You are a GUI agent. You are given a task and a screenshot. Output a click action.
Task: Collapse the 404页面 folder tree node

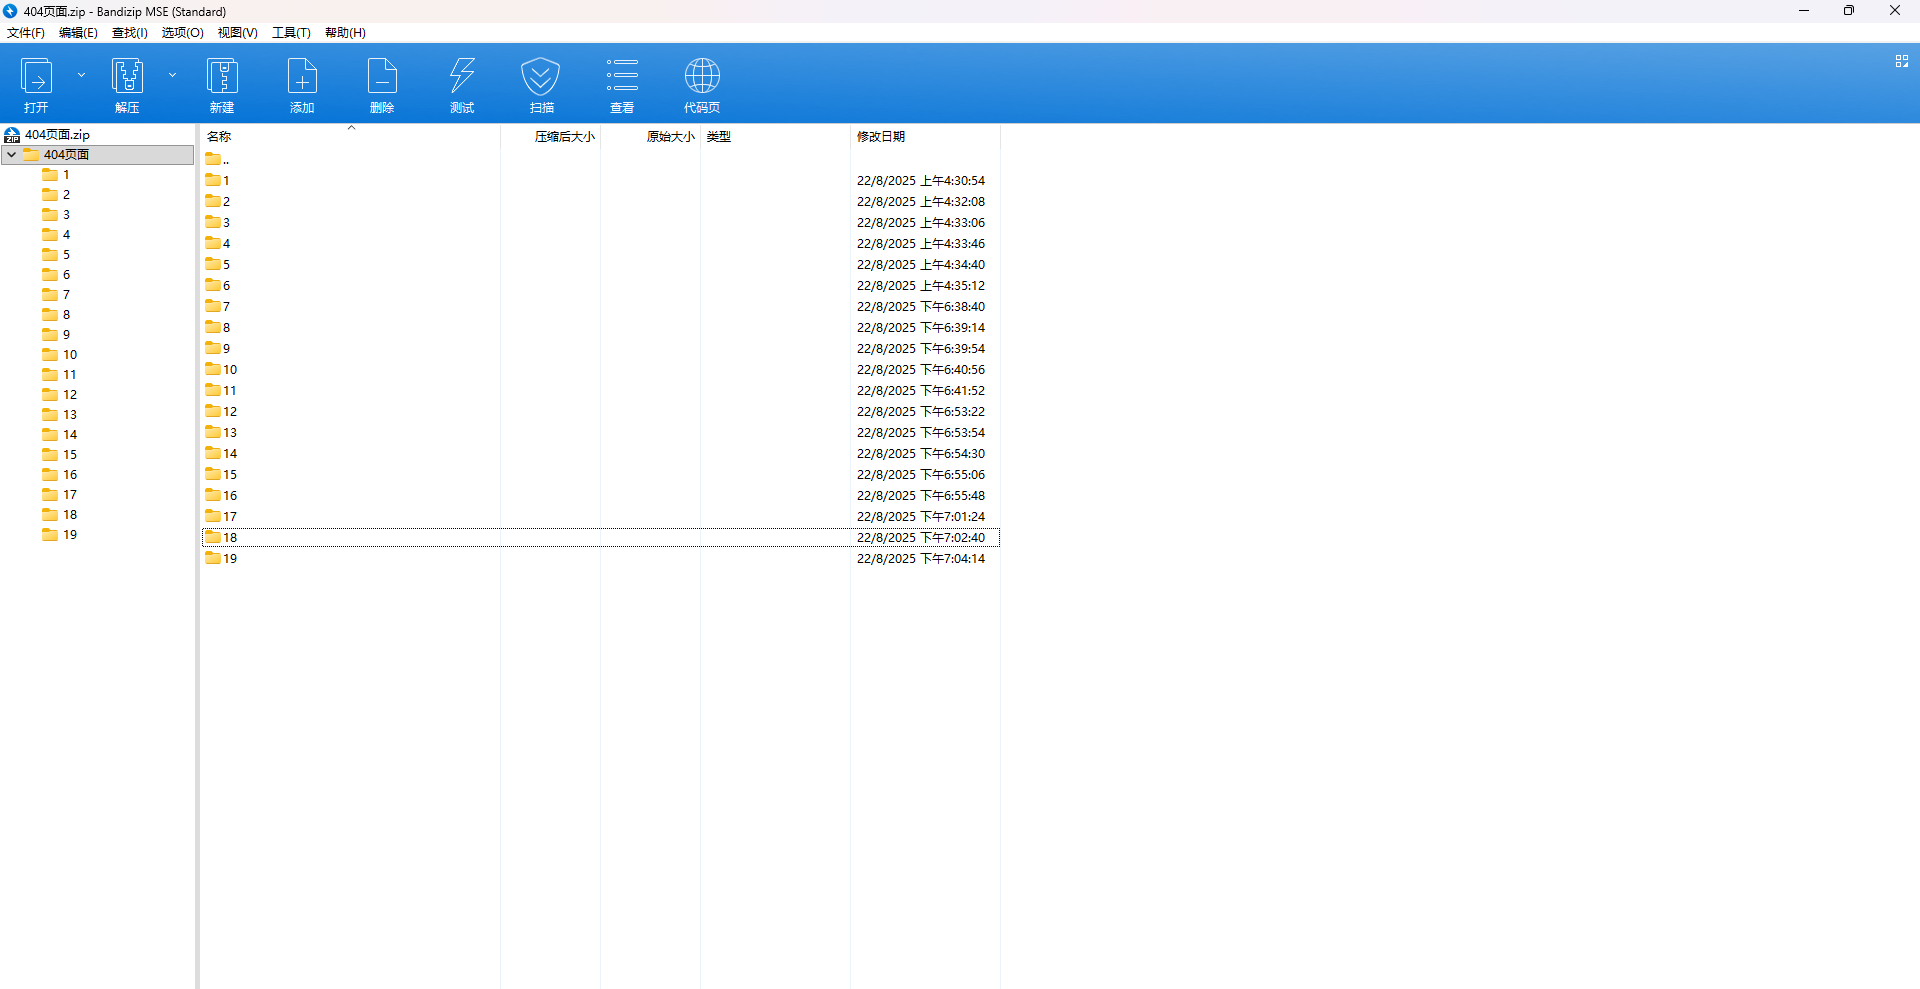11,155
